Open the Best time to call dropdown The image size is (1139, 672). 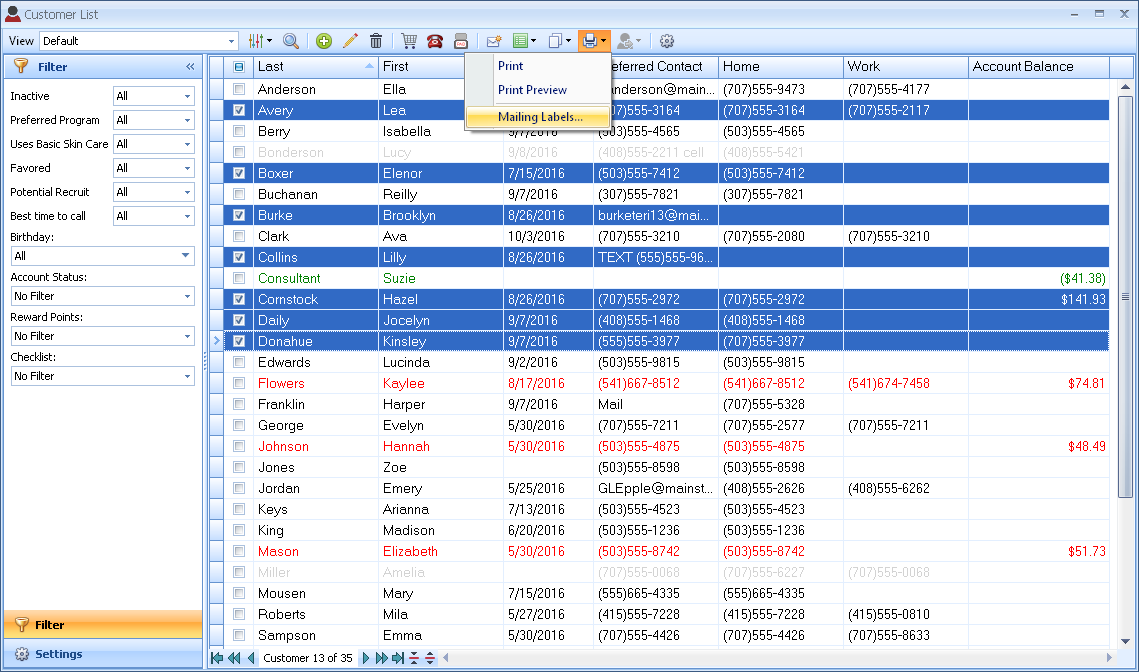tap(187, 216)
